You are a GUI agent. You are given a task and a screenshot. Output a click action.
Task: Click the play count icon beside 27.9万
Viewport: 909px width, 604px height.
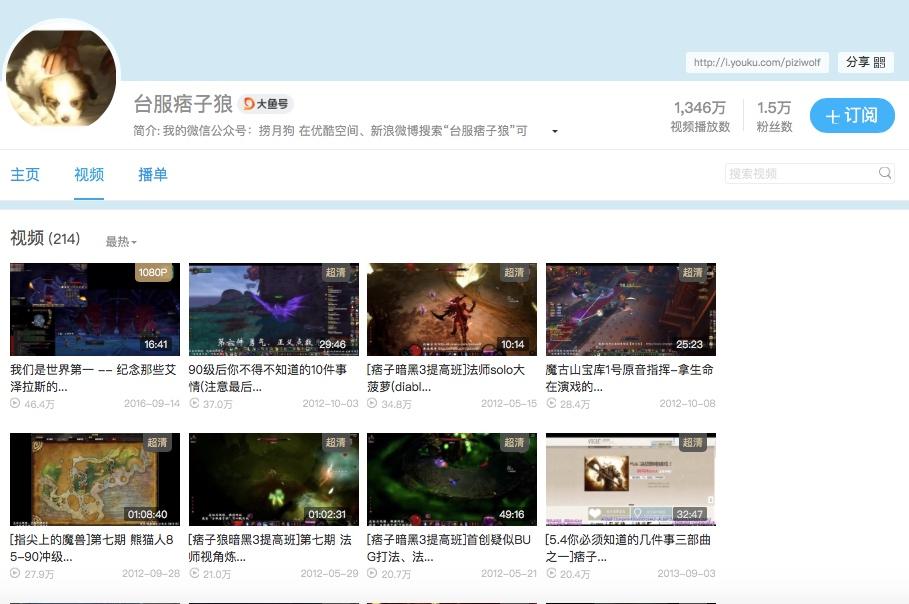point(15,573)
